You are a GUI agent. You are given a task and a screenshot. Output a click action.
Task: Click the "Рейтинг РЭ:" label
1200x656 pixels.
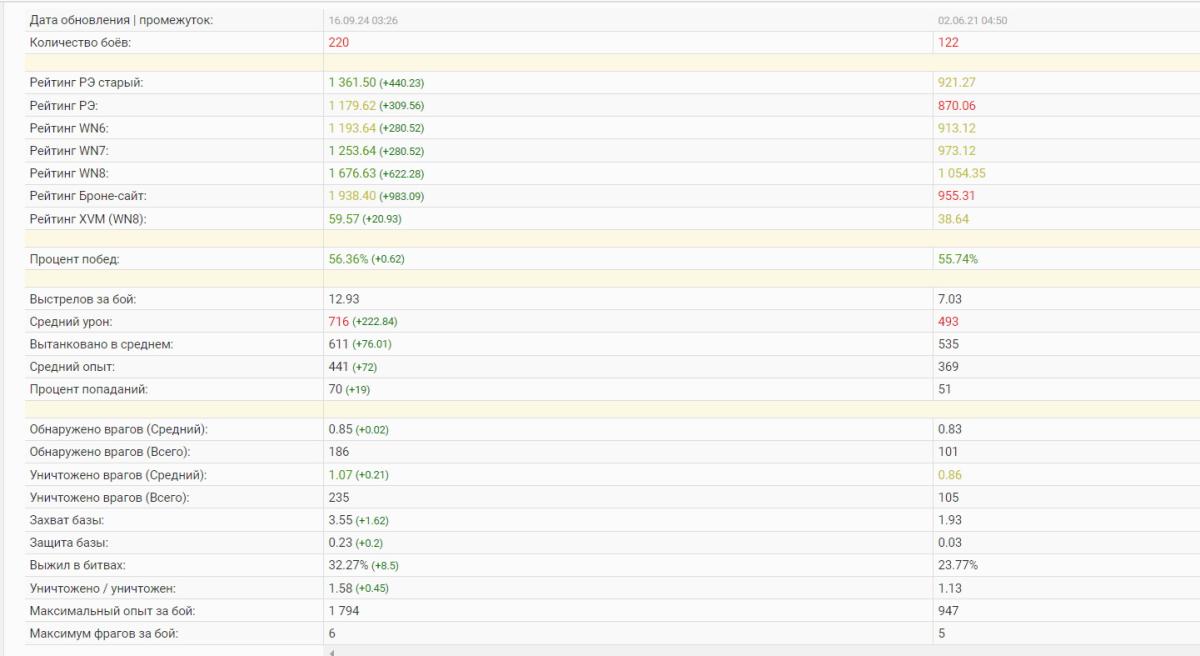63,105
